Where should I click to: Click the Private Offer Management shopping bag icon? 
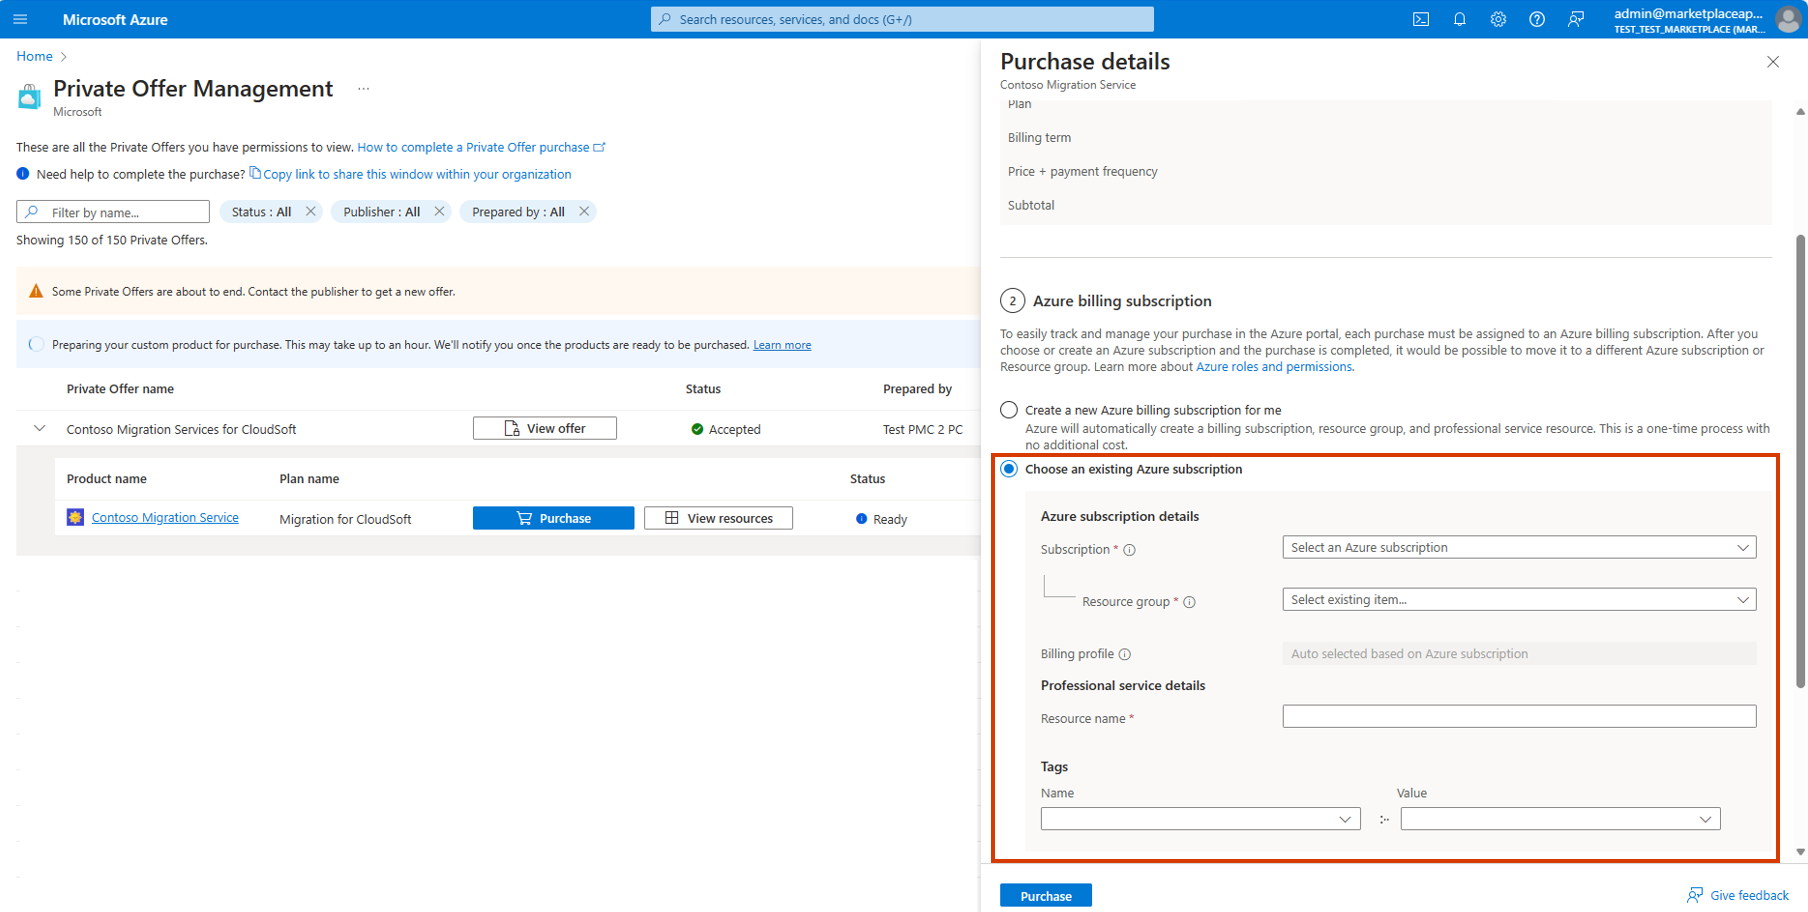click(x=29, y=96)
